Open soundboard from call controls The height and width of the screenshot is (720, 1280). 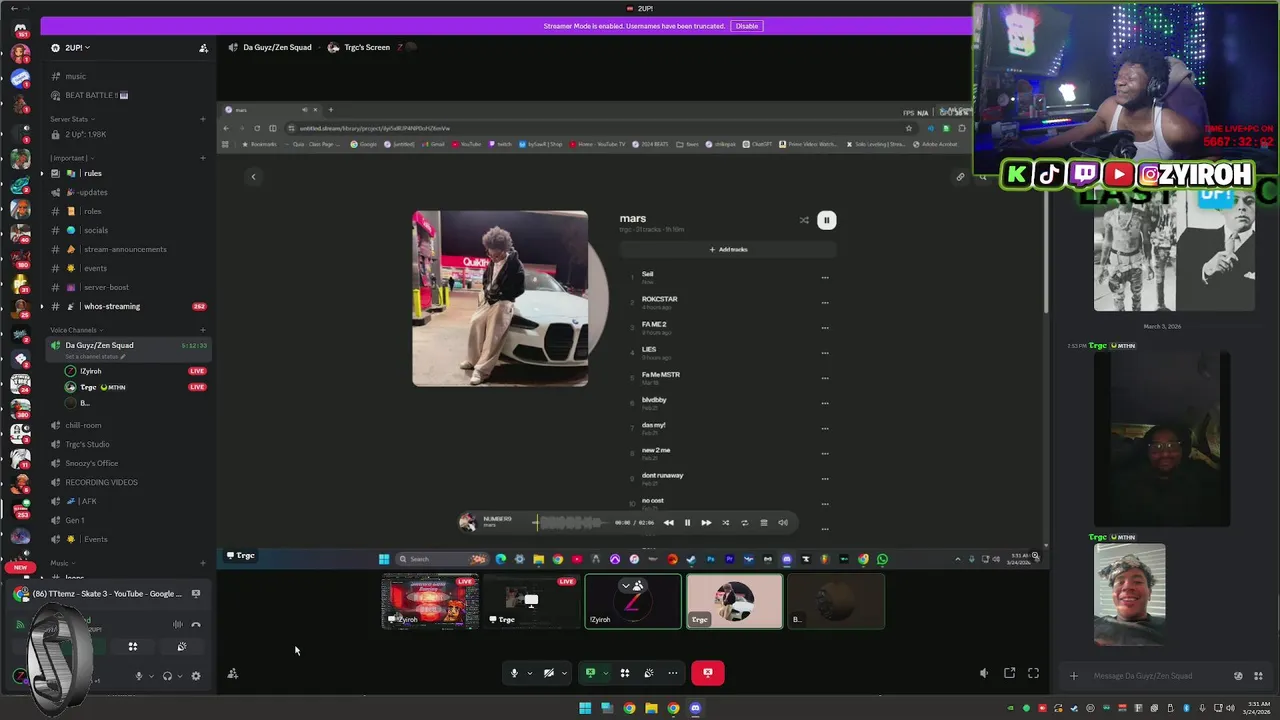click(649, 673)
